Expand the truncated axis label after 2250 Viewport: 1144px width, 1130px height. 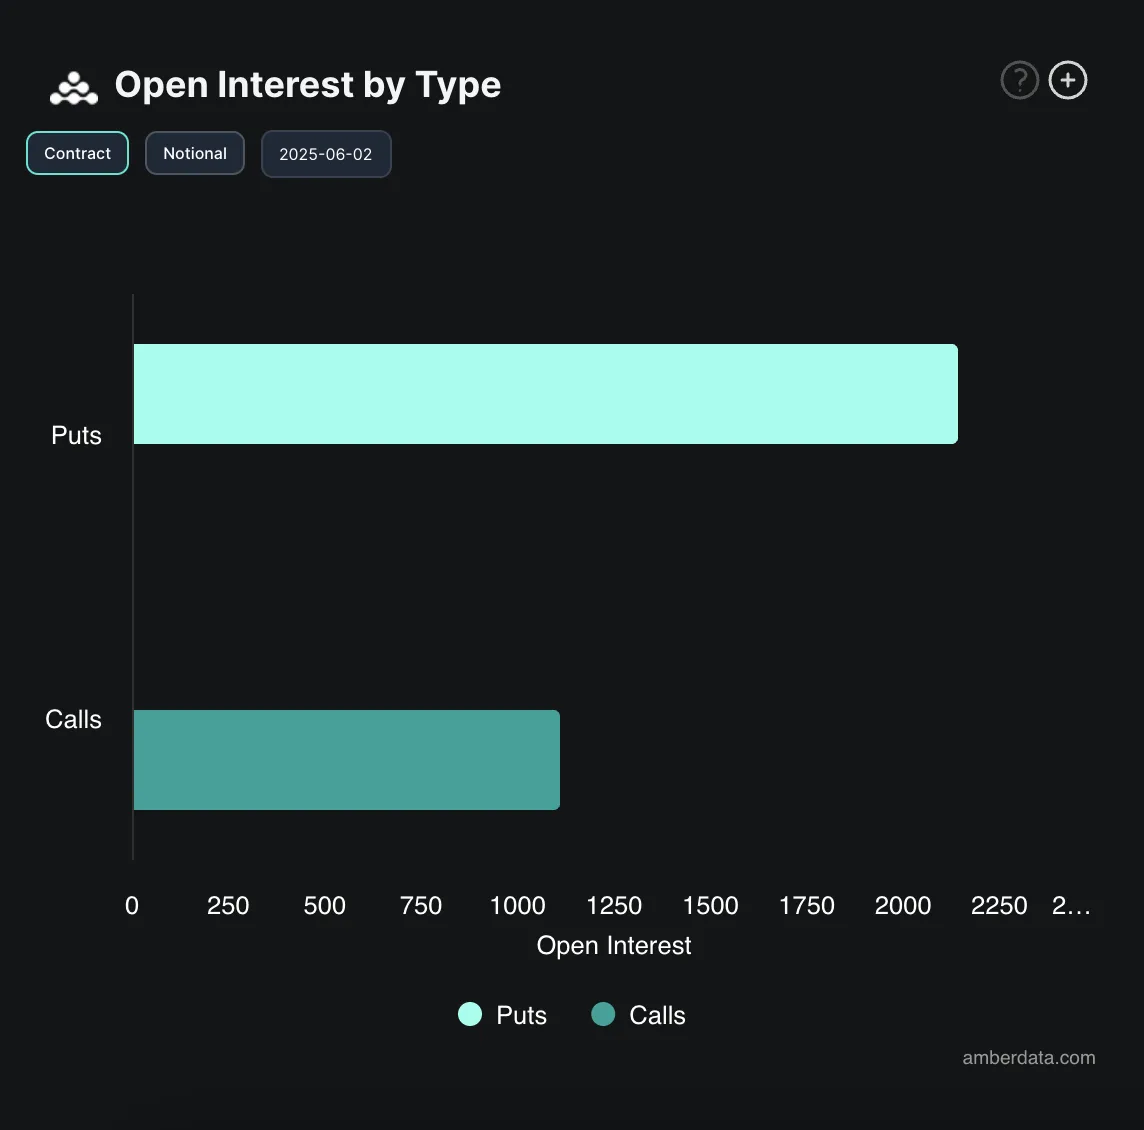pos(1072,906)
